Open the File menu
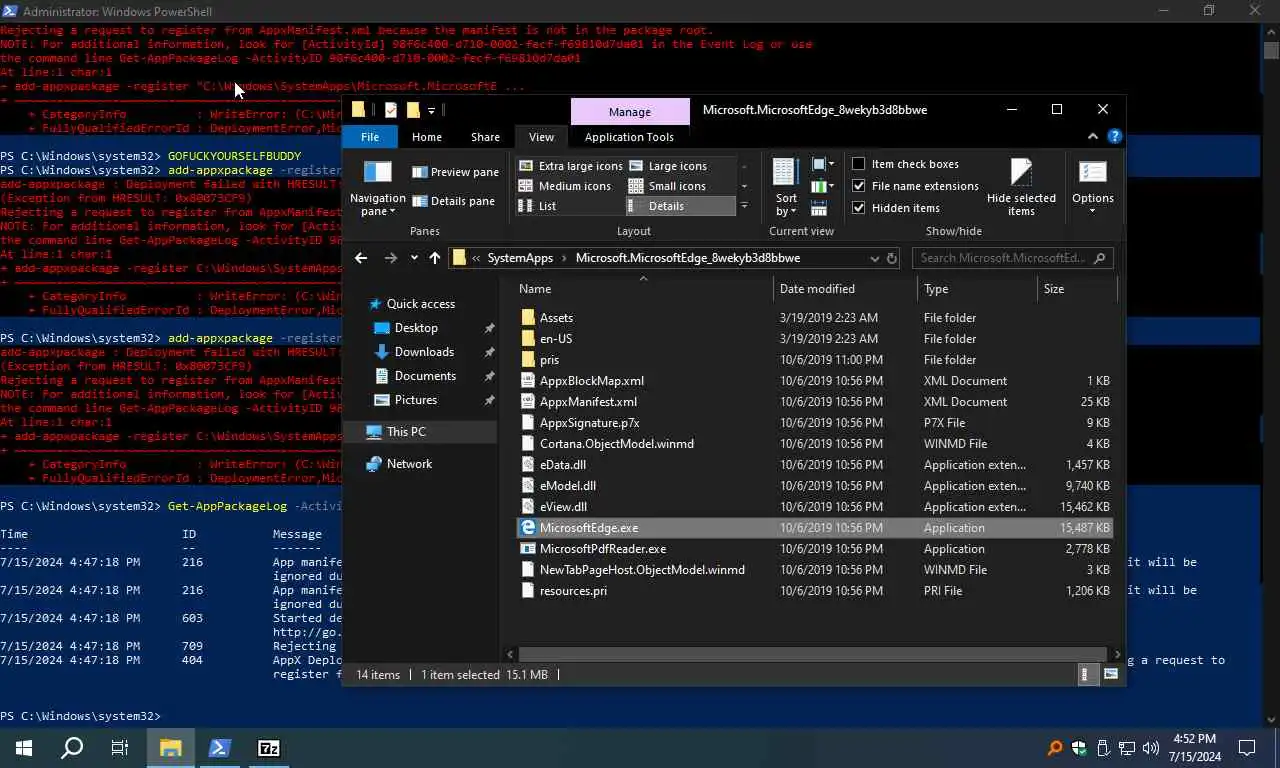1280x768 pixels. tap(370, 137)
